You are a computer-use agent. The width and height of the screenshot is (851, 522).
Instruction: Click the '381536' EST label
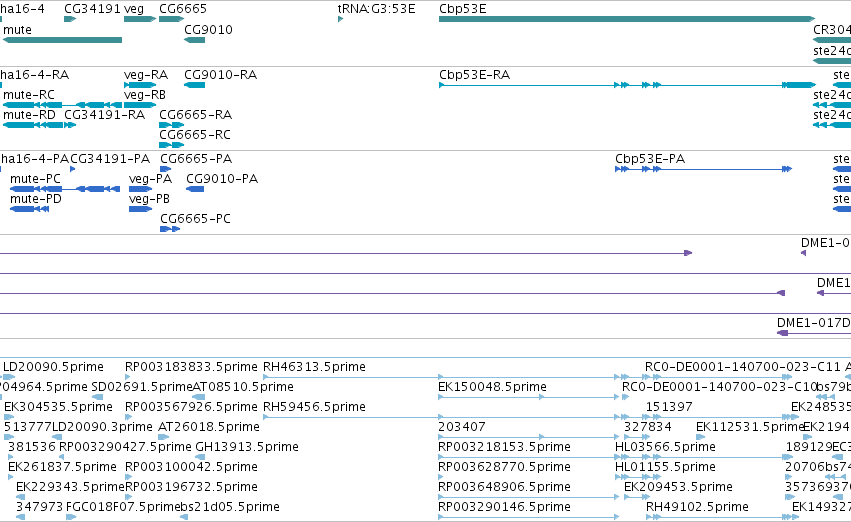(x=32, y=447)
